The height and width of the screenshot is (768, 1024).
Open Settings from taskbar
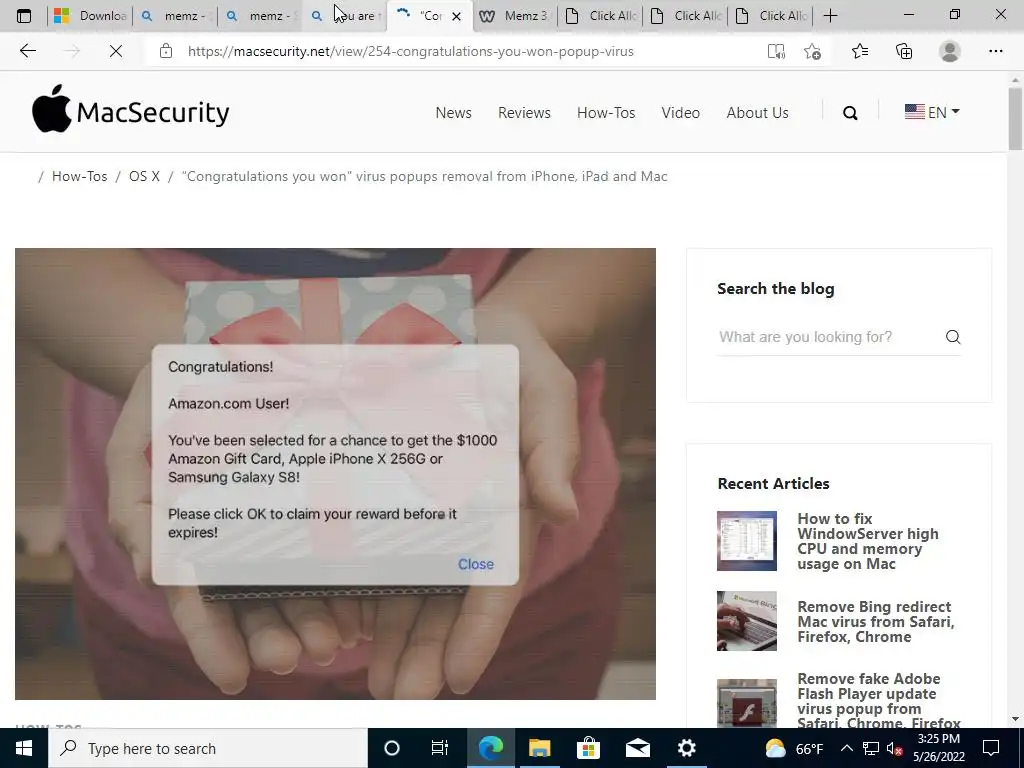(686, 748)
